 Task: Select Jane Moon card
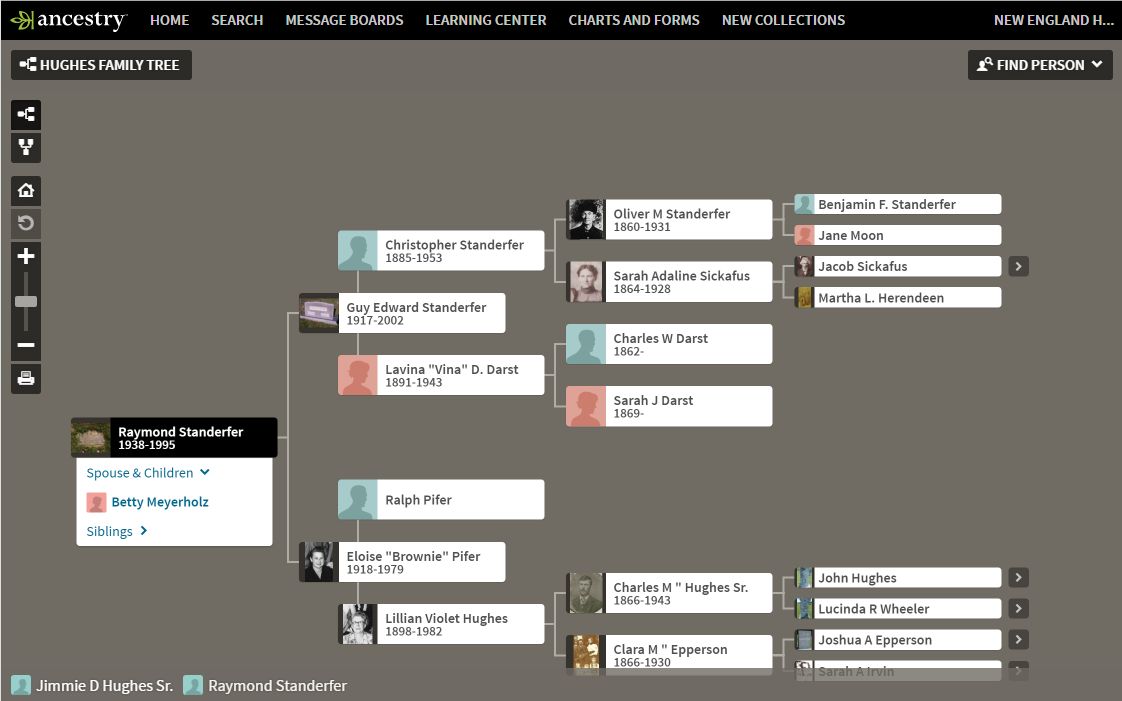(x=898, y=235)
